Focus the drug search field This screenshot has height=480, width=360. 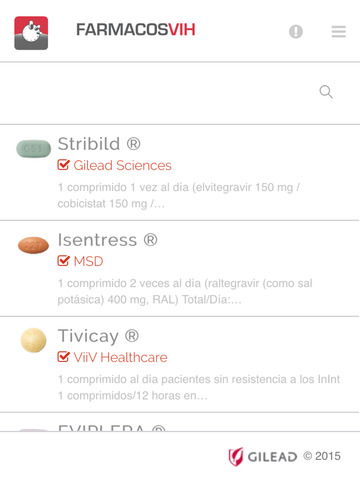180,93
